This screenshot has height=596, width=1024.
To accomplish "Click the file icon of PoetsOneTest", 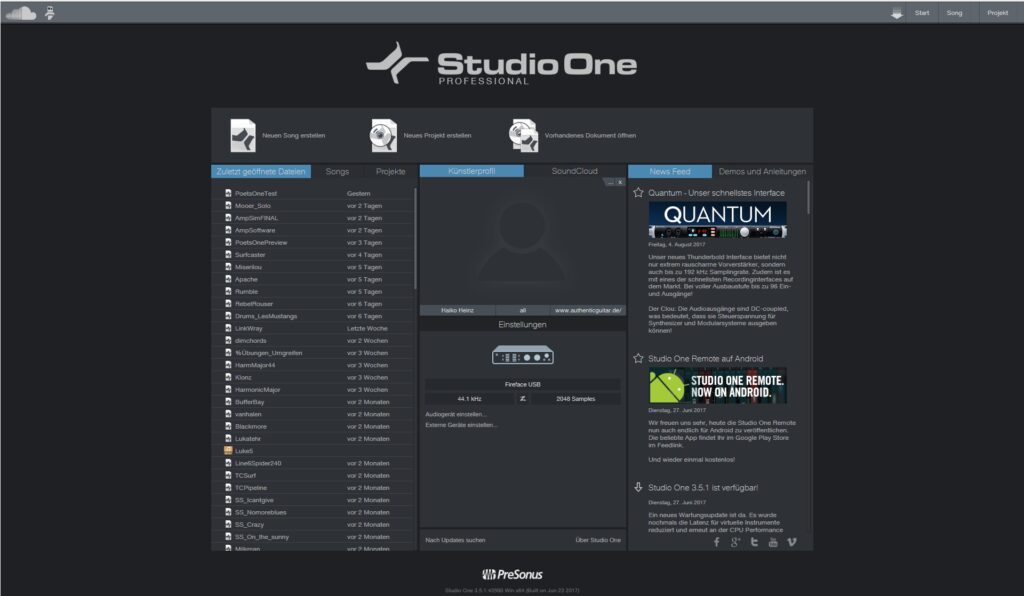I will (228, 193).
